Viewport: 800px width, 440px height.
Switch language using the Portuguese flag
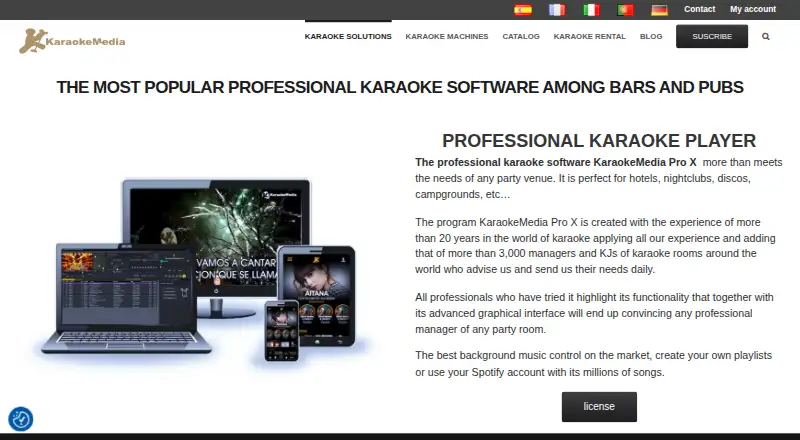(x=625, y=10)
